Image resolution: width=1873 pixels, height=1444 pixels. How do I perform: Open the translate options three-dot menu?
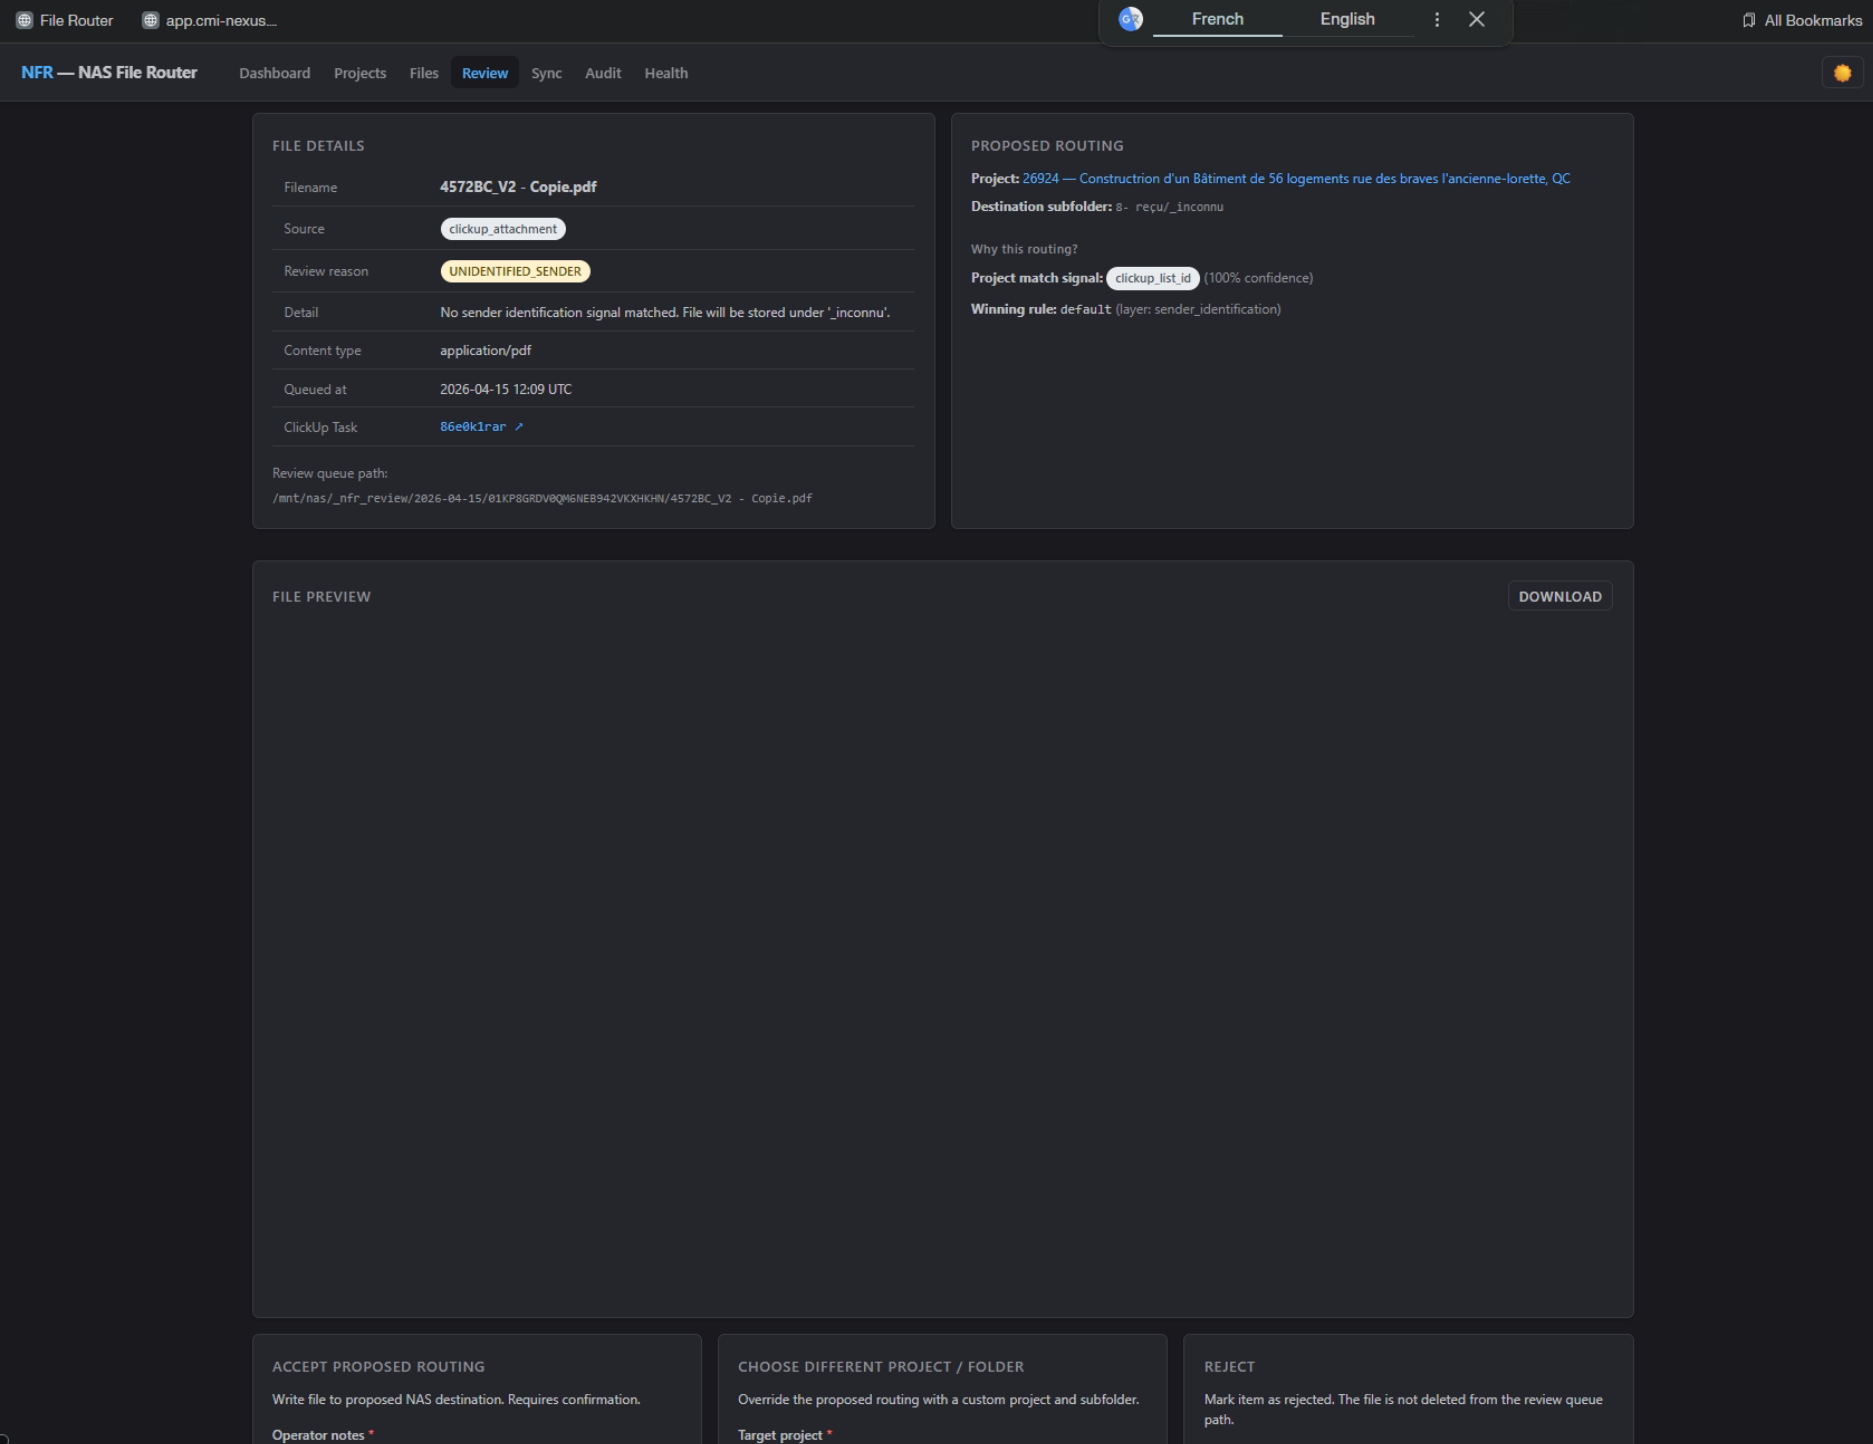(1437, 20)
